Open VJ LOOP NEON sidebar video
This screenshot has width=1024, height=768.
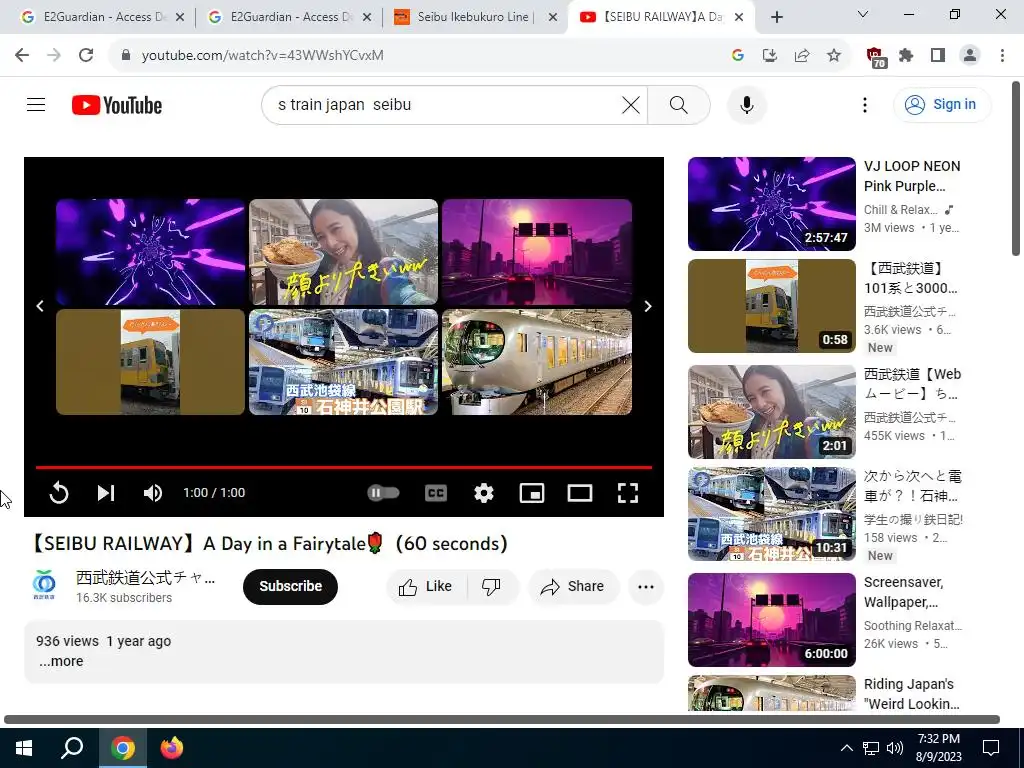771,204
